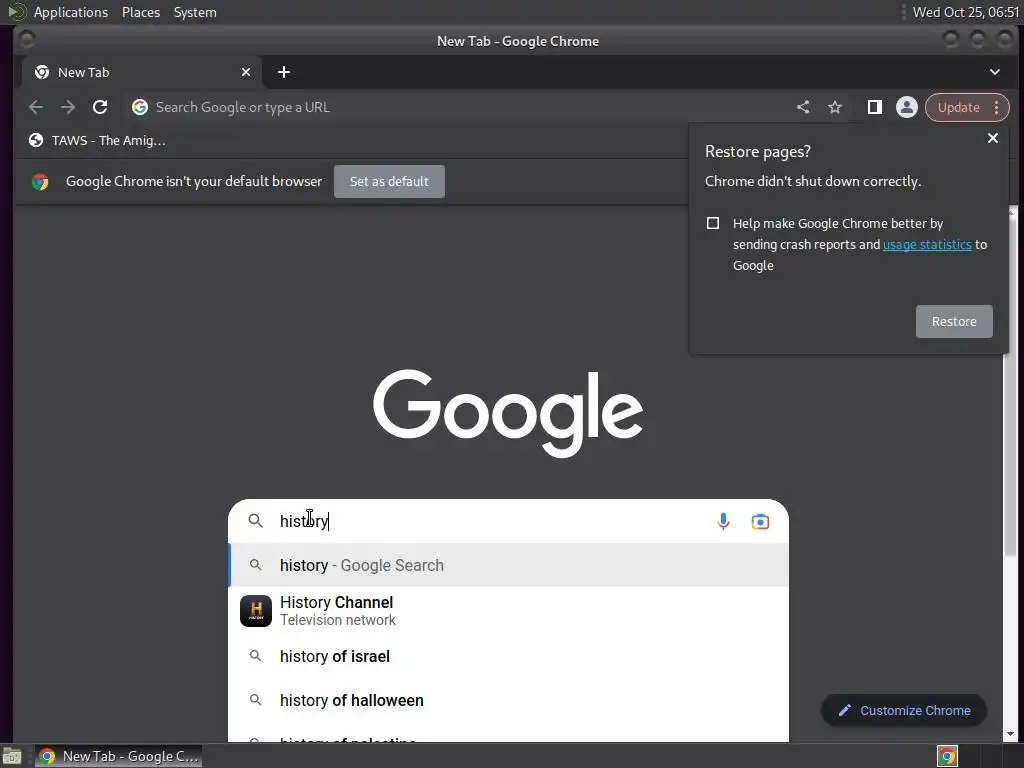Click magnifier icon in Google search box
1024x768 pixels.
pyautogui.click(x=255, y=520)
